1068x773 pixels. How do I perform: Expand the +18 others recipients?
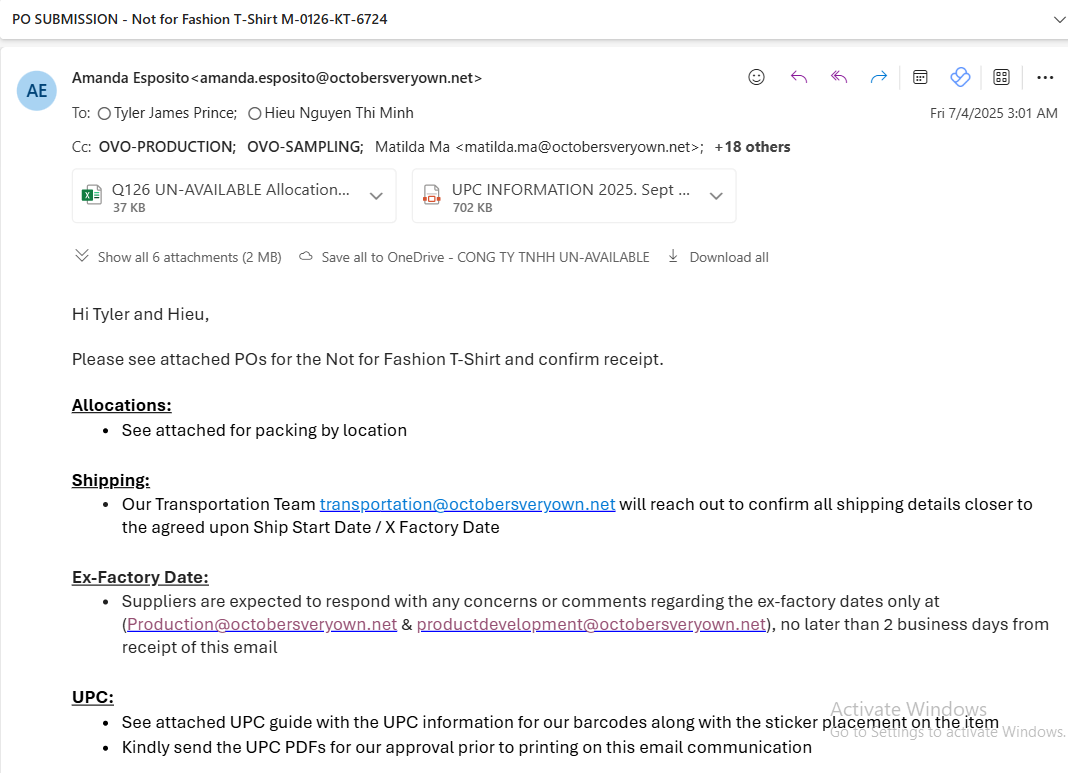pos(752,147)
